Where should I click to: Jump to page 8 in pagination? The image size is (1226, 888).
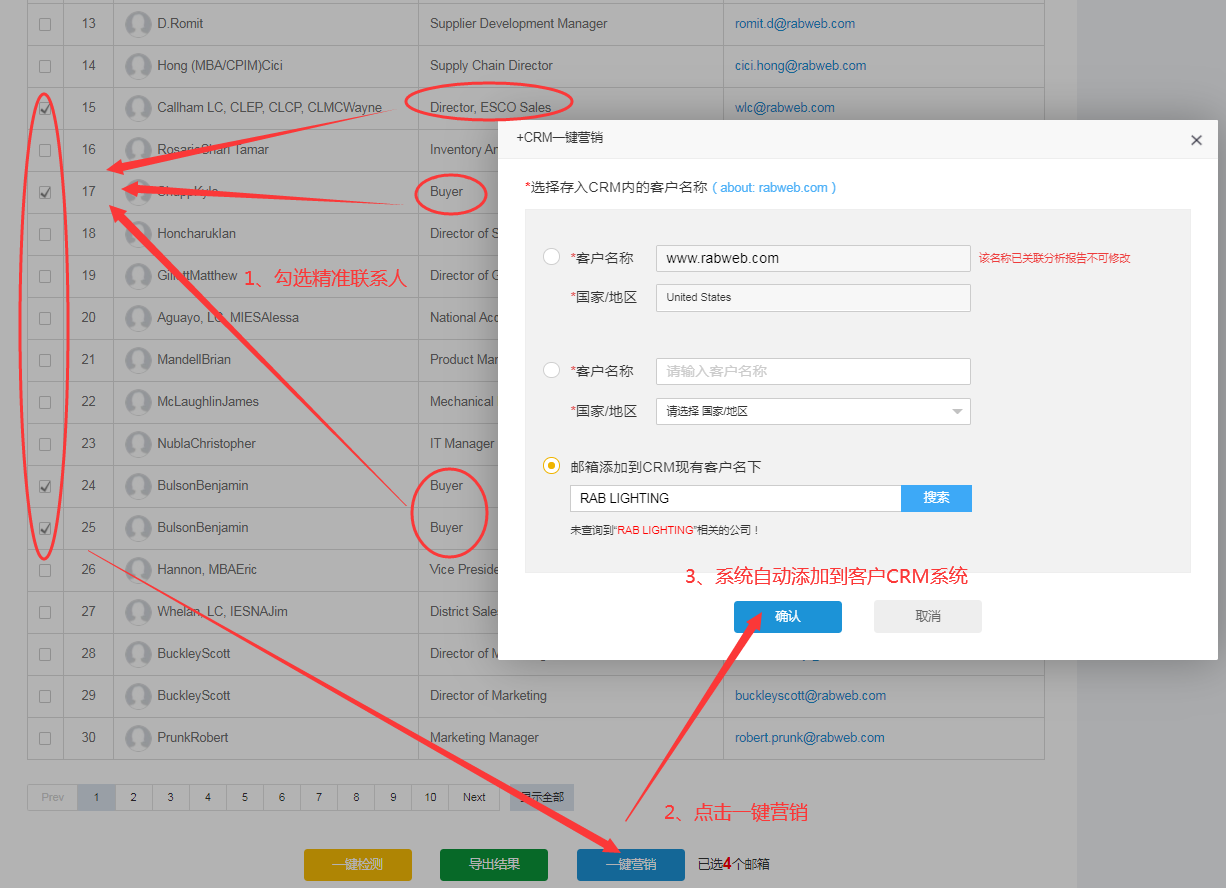356,797
